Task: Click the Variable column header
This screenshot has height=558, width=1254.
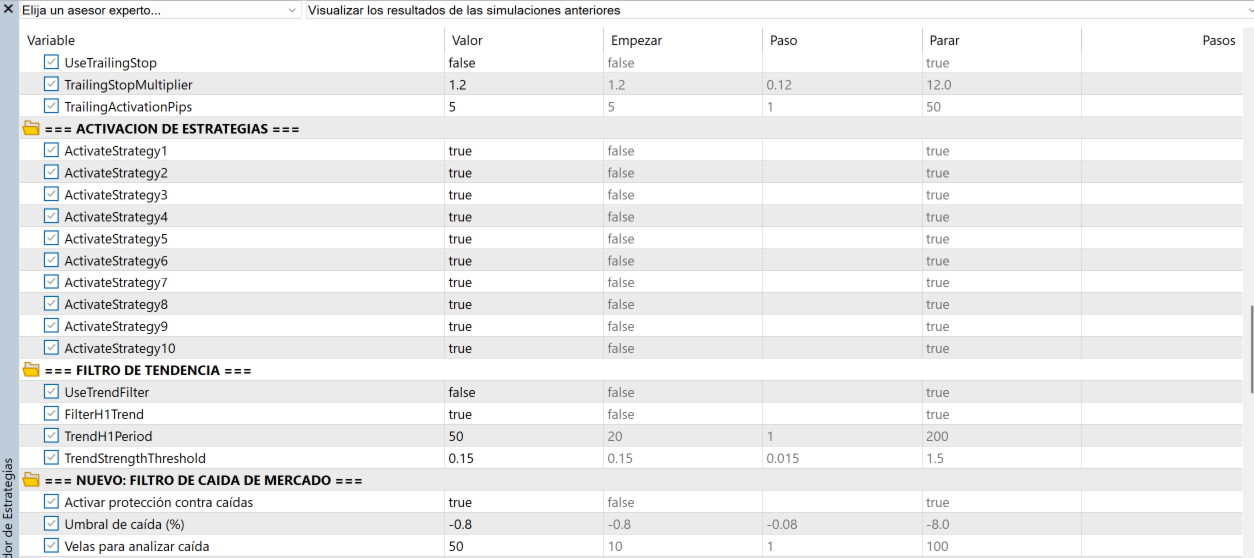Action: coord(51,41)
